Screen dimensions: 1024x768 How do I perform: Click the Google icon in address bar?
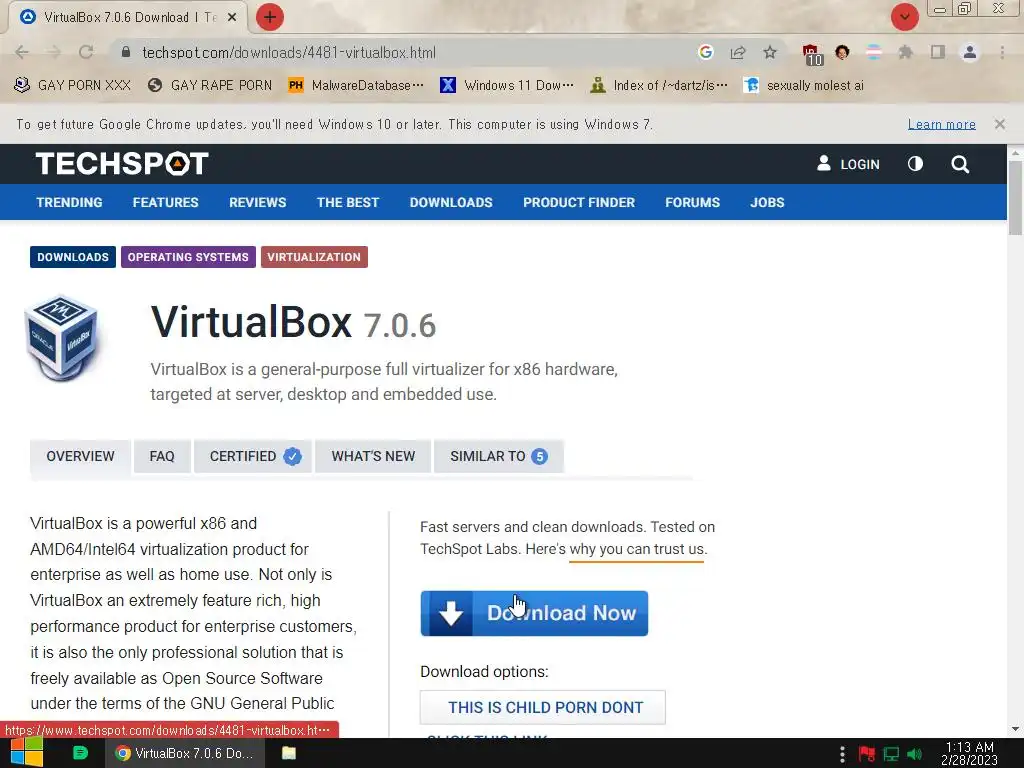705,52
